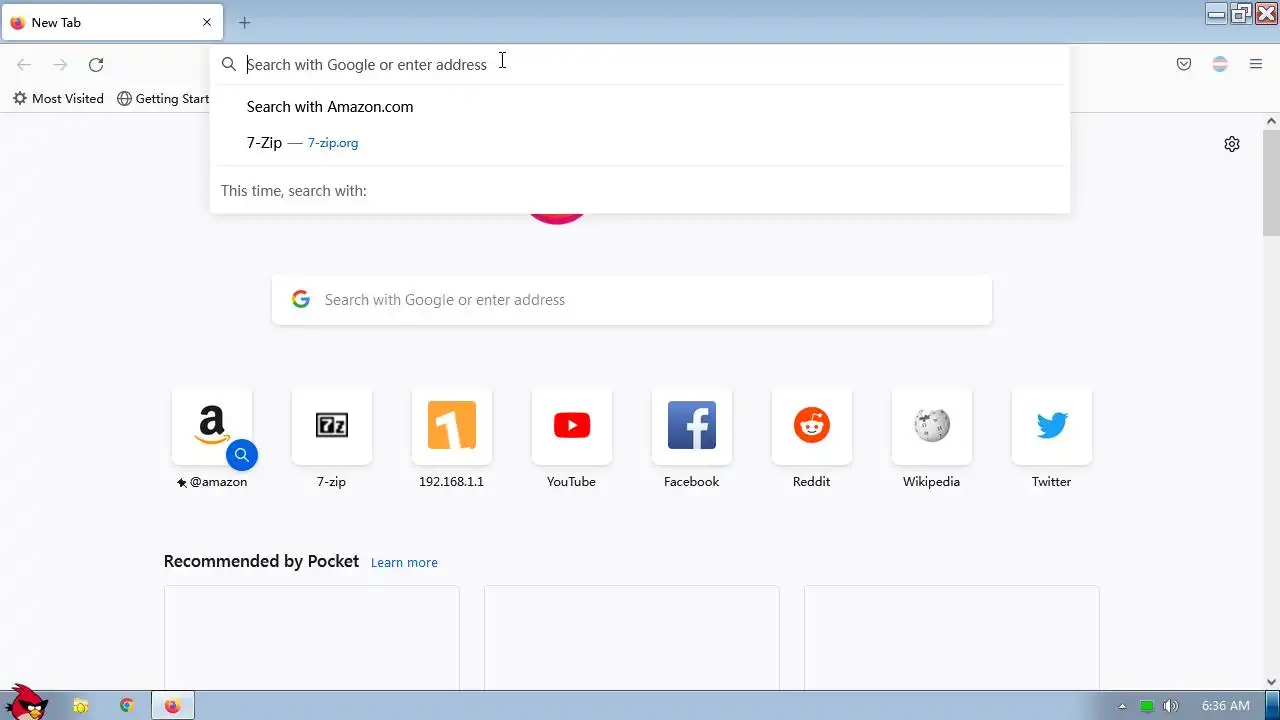Click the Reload page icon
The width and height of the screenshot is (1280, 720).
point(96,65)
